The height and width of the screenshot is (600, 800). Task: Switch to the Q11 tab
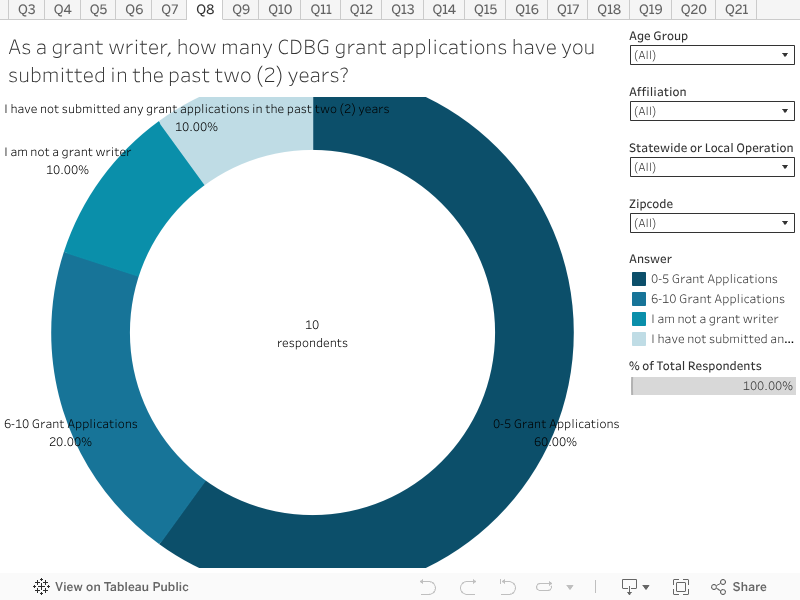point(320,9)
